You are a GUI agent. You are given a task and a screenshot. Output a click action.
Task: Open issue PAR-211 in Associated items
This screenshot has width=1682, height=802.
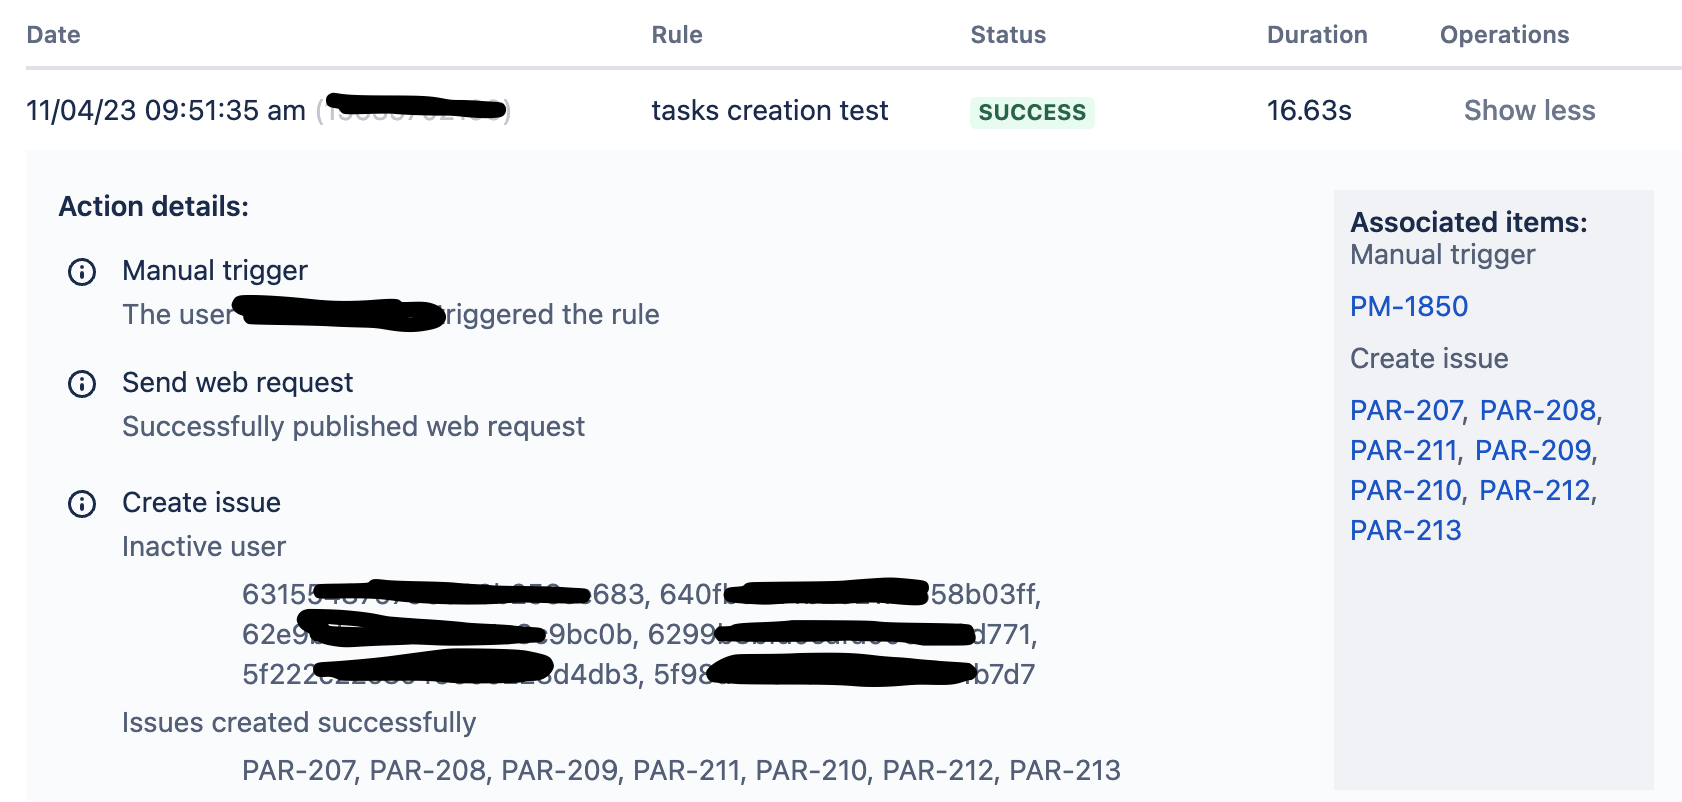click(x=1404, y=451)
